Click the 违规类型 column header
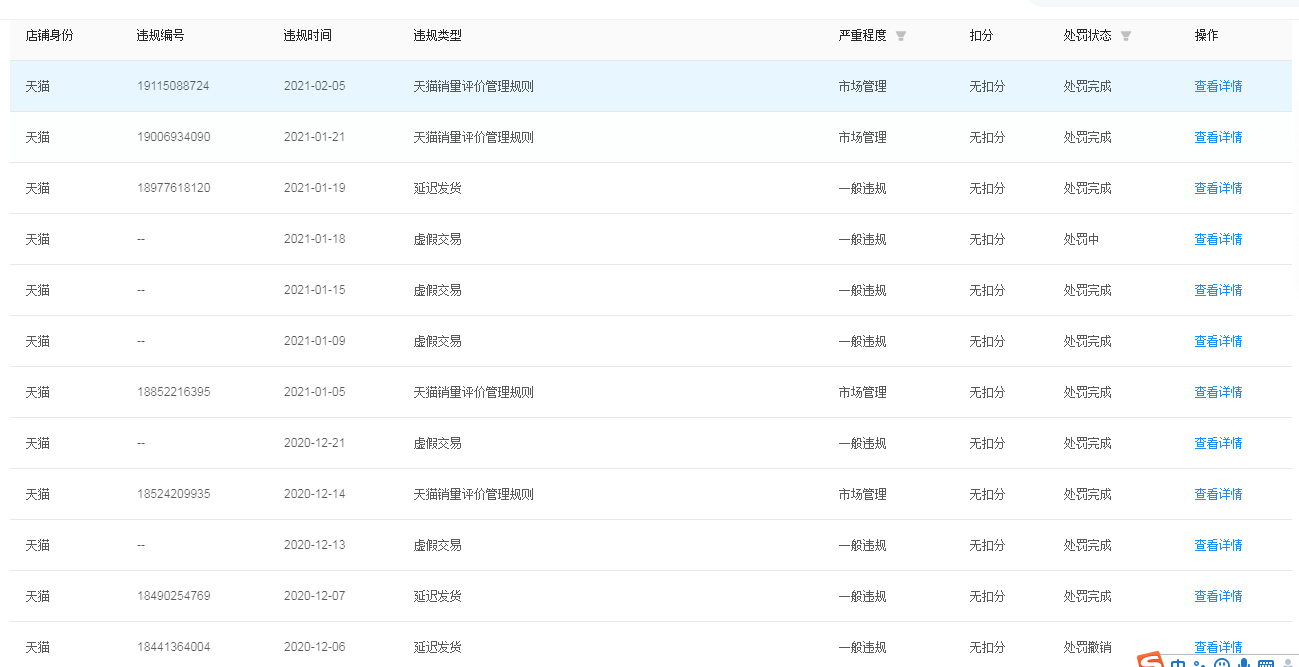The height and width of the screenshot is (667, 1299). click(437, 35)
